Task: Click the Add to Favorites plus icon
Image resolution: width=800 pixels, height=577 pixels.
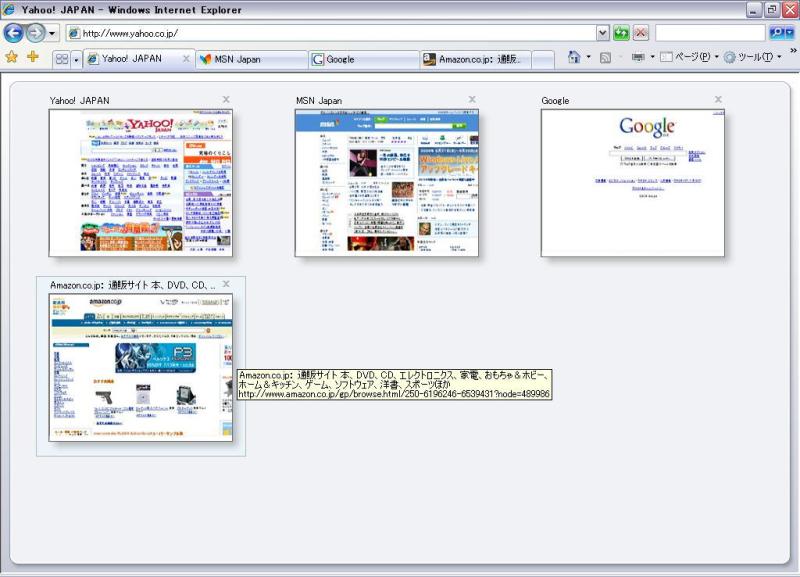Action: (x=33, y=58)
